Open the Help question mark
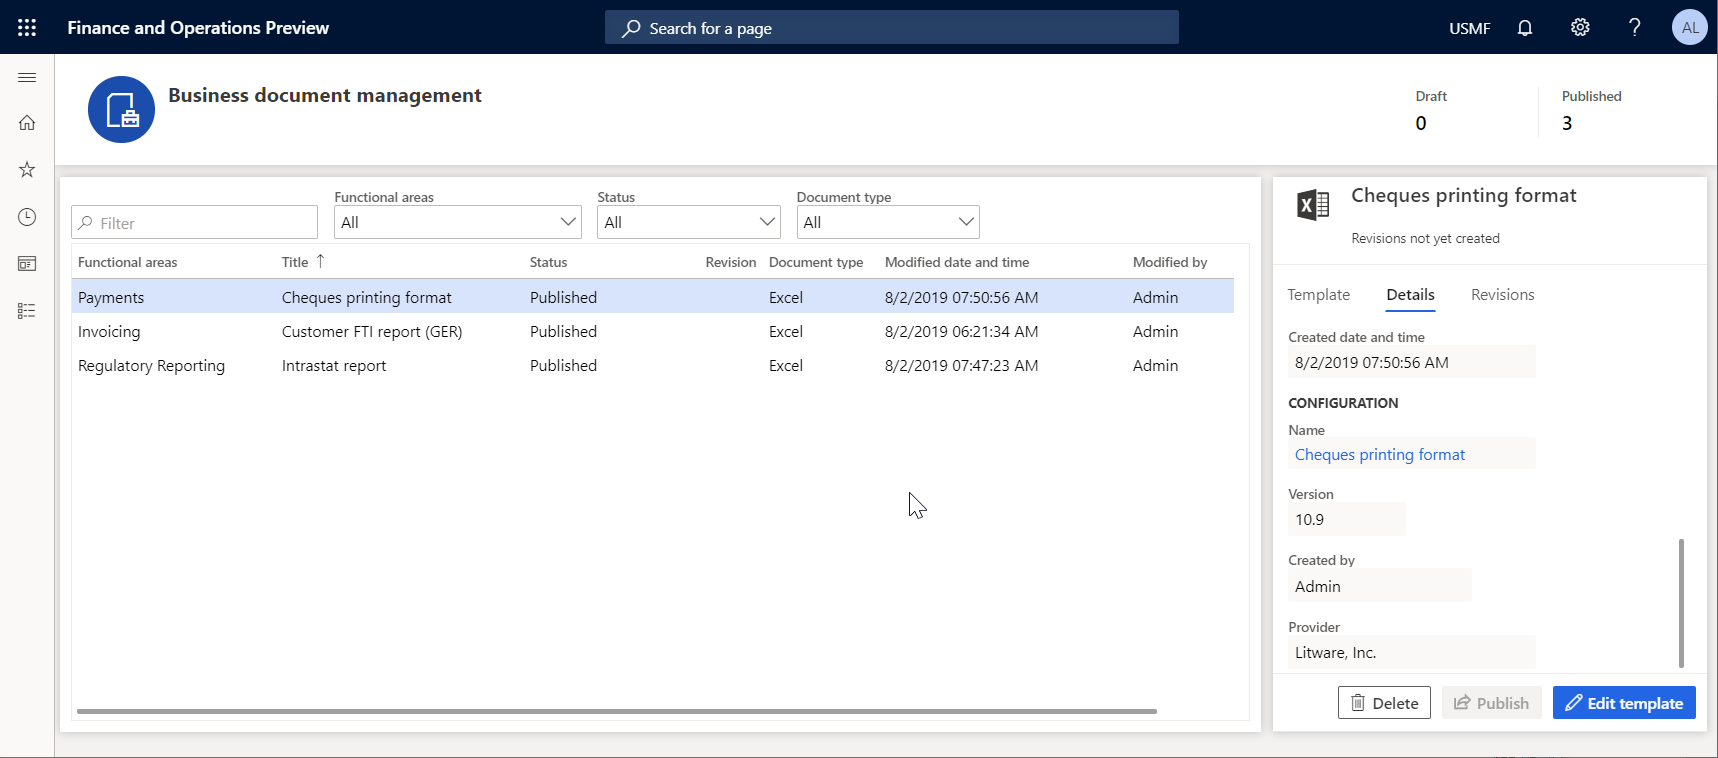 1635,27
